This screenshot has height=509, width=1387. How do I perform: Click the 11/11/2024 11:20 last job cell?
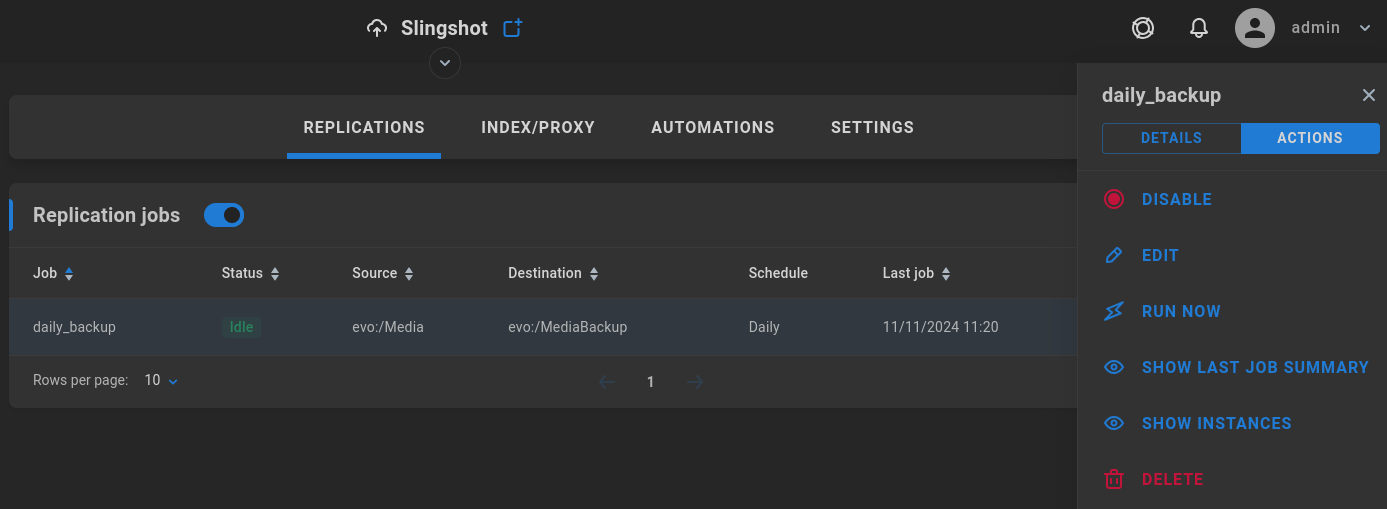tap(940, 327)
